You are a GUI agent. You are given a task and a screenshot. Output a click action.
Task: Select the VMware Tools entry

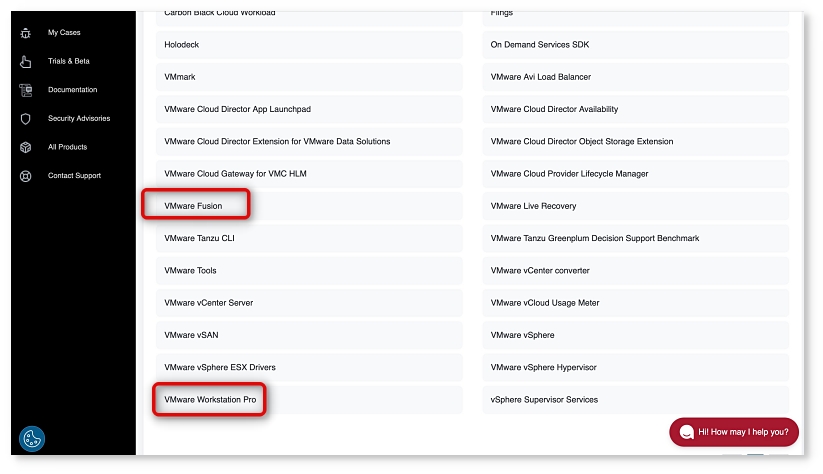point(191,271)
